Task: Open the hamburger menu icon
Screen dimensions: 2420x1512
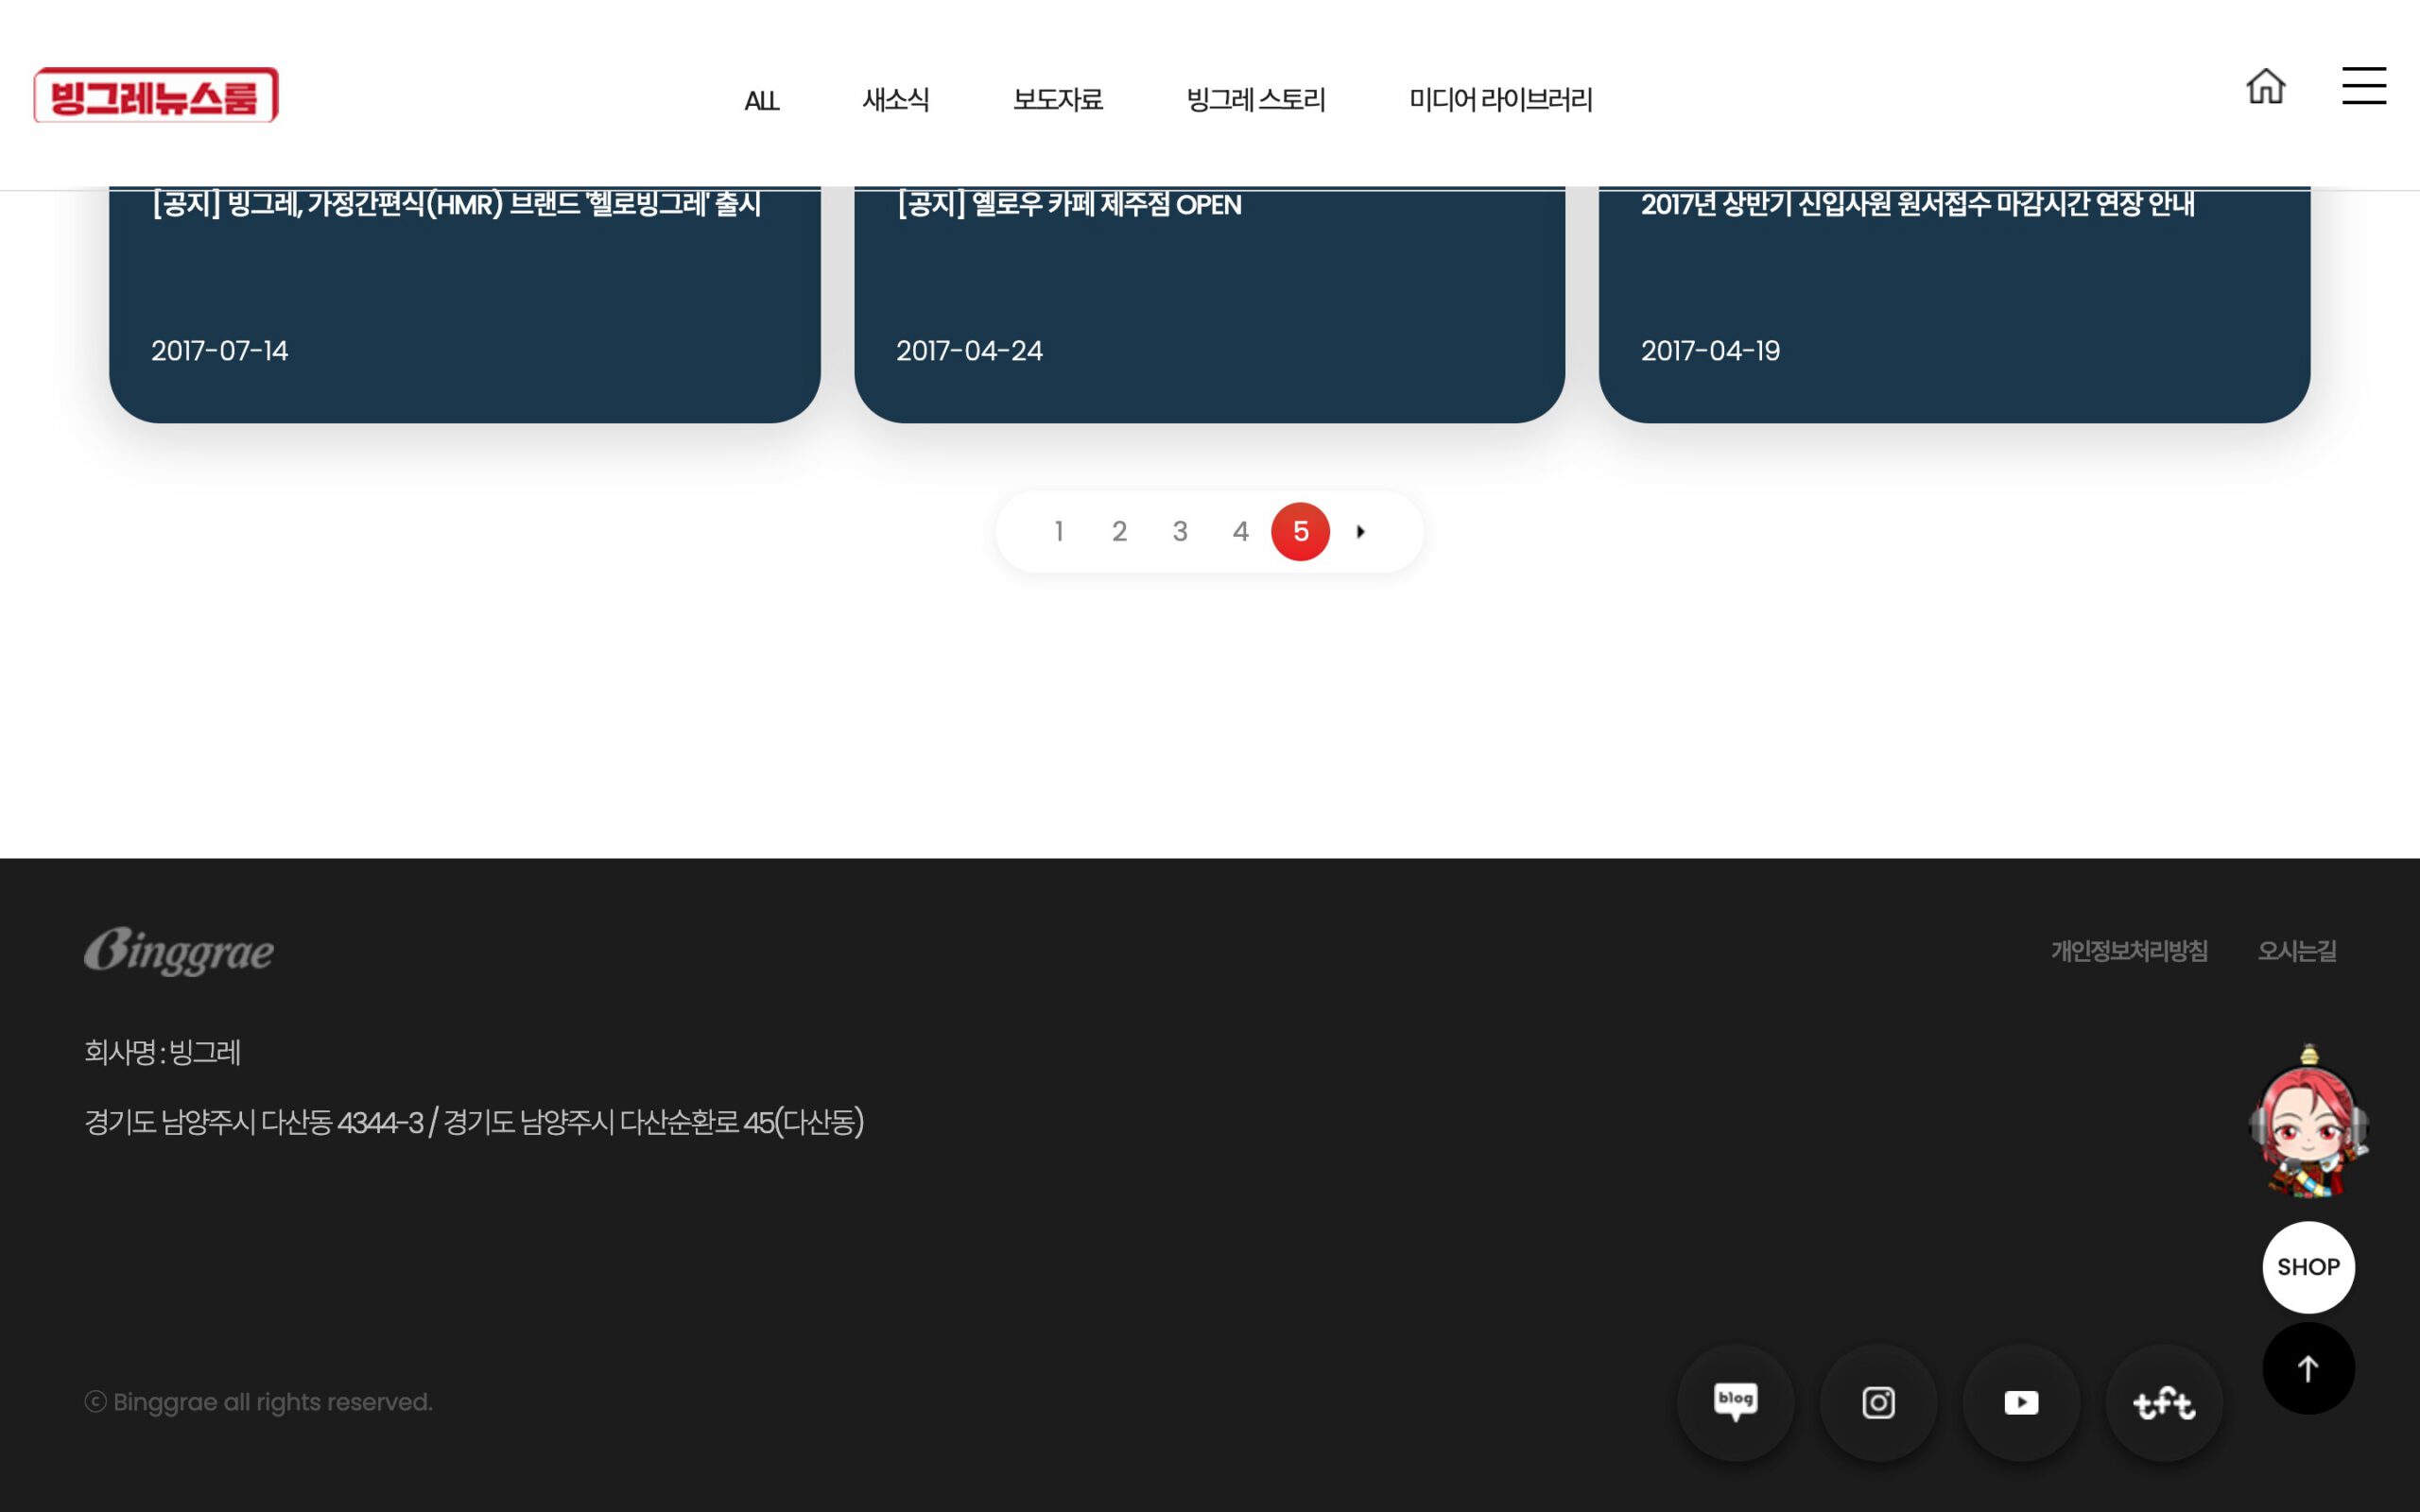Action: [2363, 86]
